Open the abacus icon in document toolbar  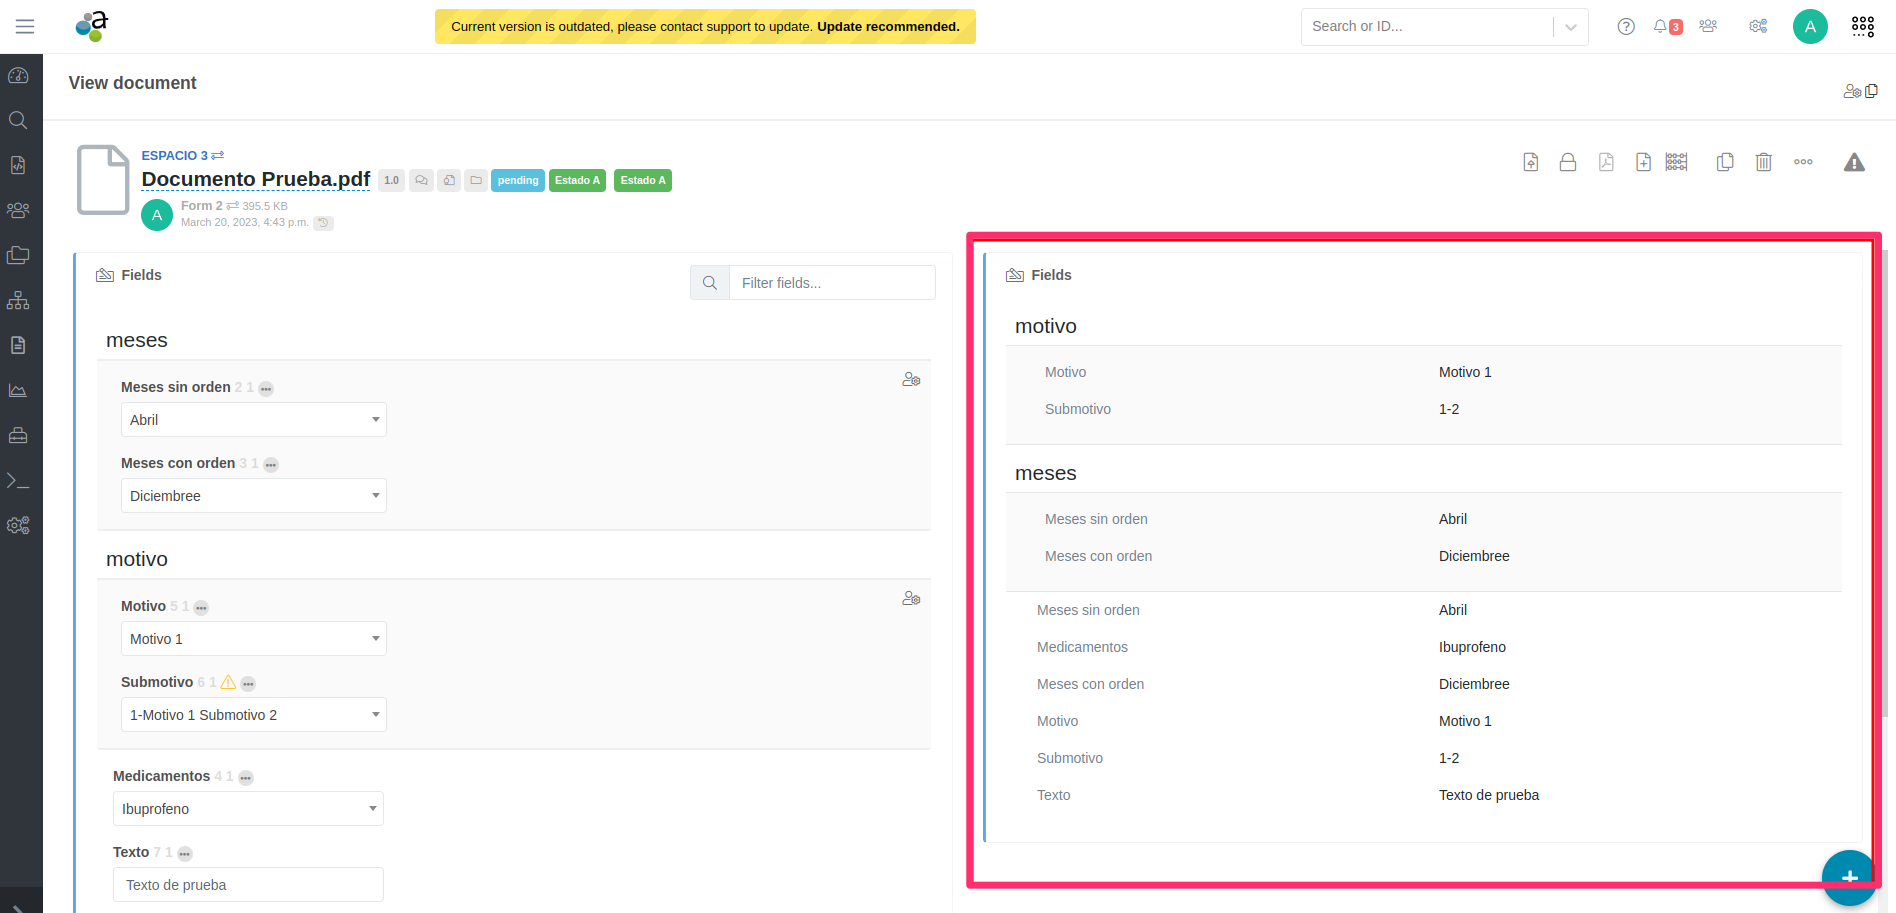[x=1676, y=162]
